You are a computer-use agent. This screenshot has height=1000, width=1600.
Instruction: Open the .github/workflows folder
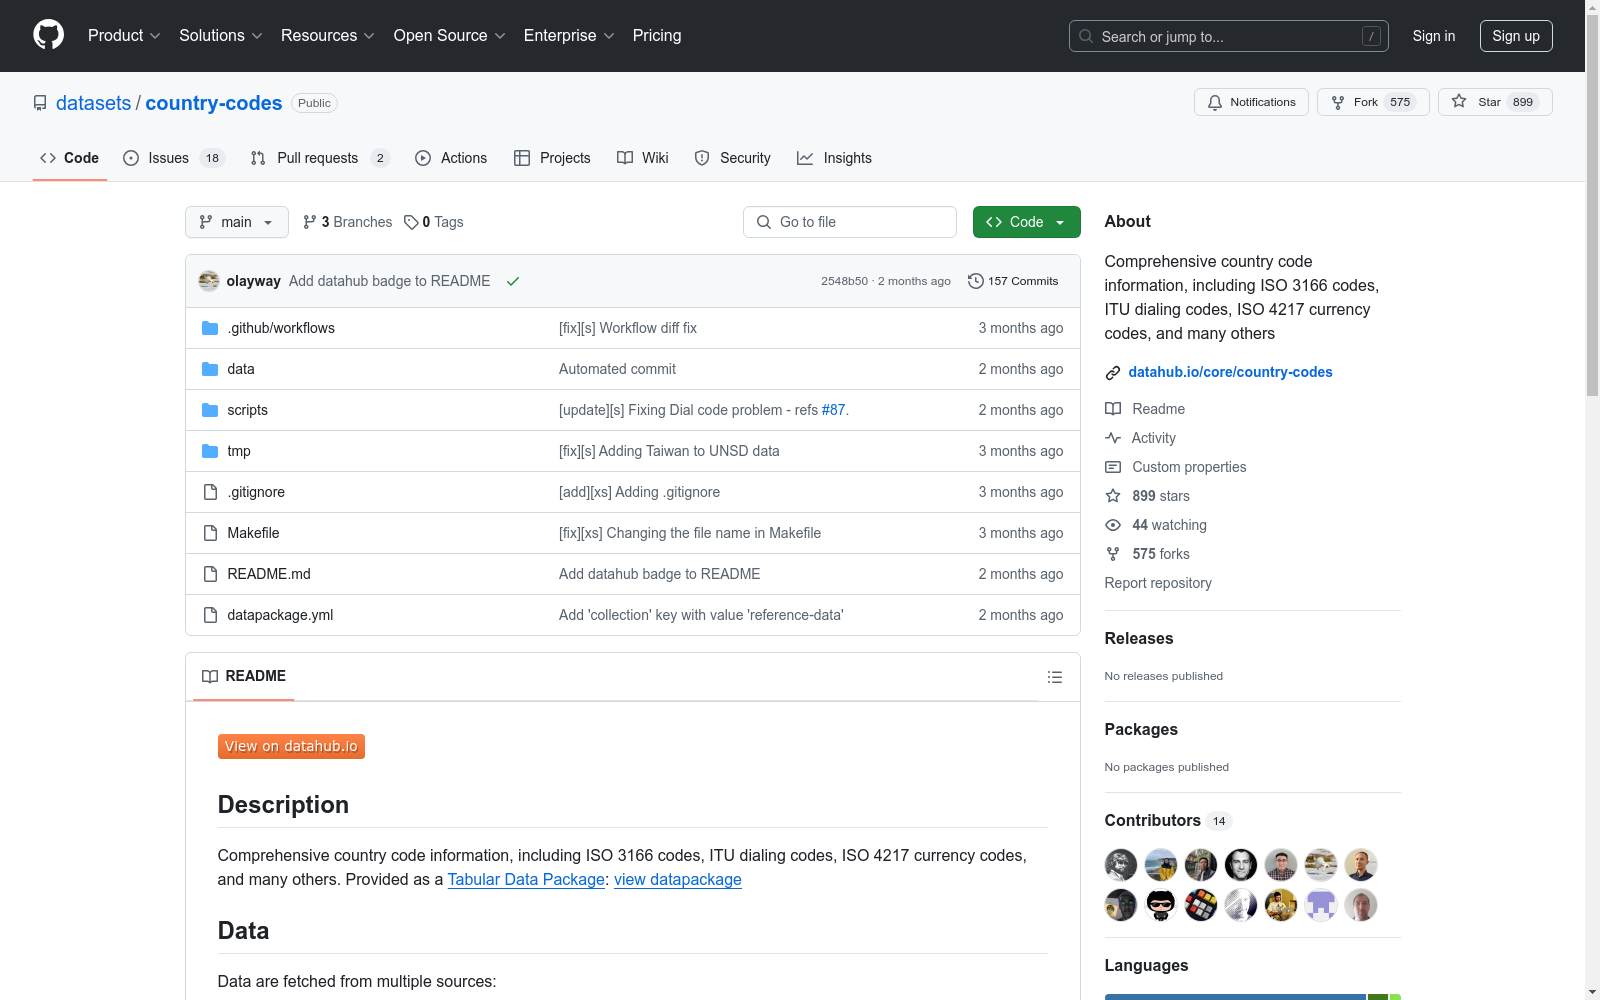tap(281, 328)
